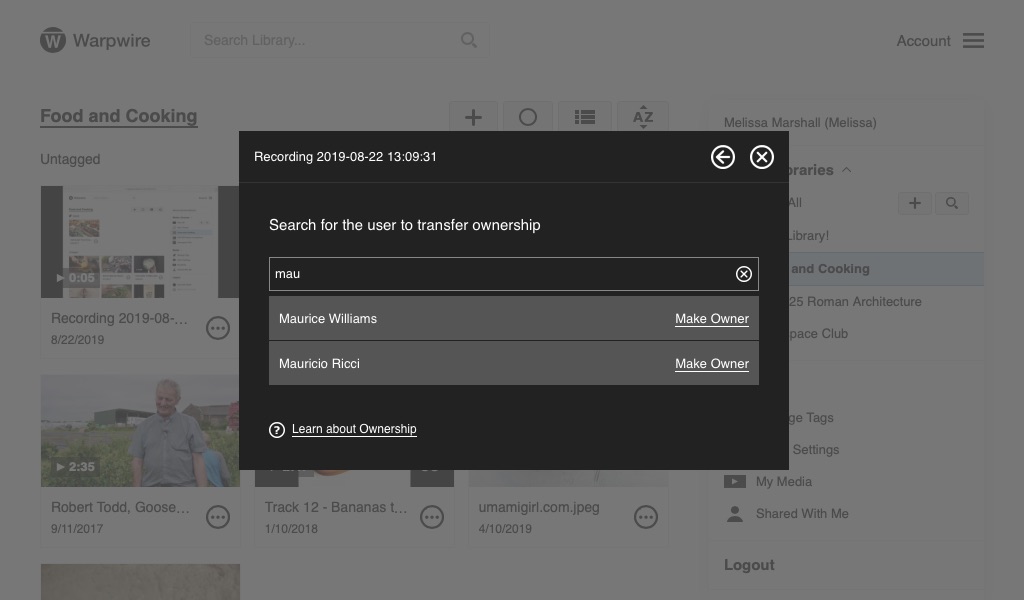Open the Learn about Ownership link
Image resolution: width=1024 pixels, height=600 pixels.
(x=354, y=429)
